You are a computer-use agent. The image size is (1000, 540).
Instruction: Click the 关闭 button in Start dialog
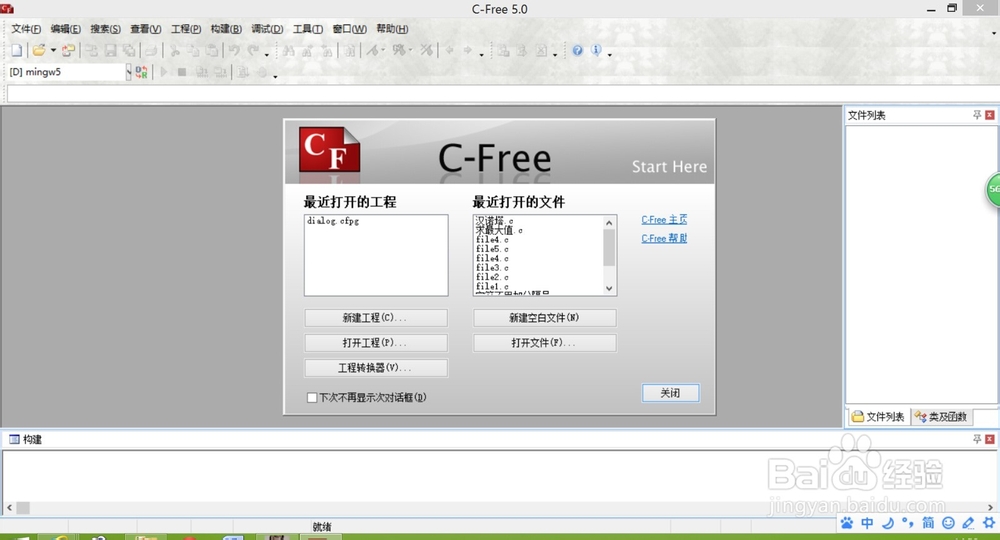[670, 393]
